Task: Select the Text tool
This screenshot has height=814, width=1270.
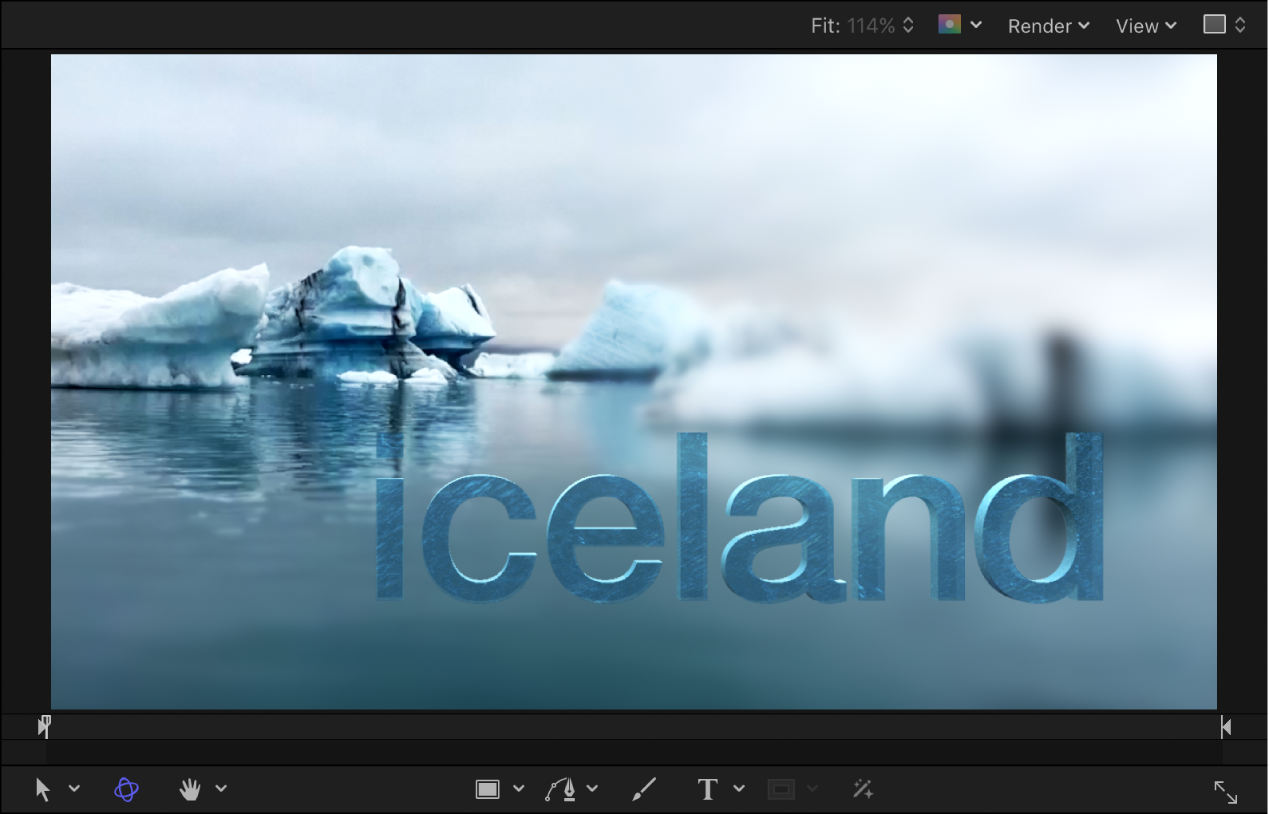Action: pyautogui.click(x=706, y=789)
